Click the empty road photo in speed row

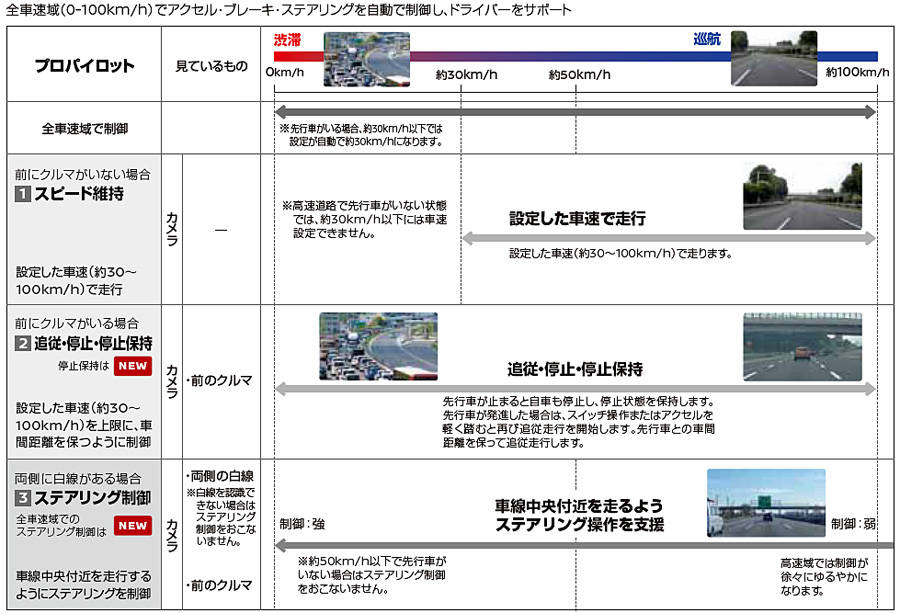[802, 196]
